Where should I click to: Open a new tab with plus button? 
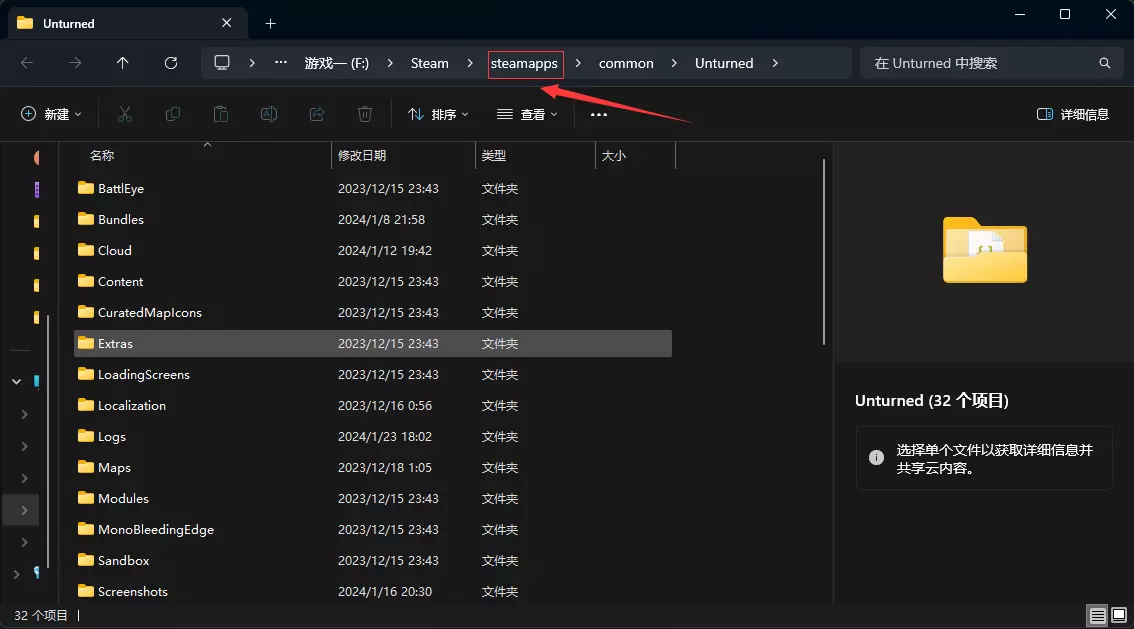click(x=270, y=24)
